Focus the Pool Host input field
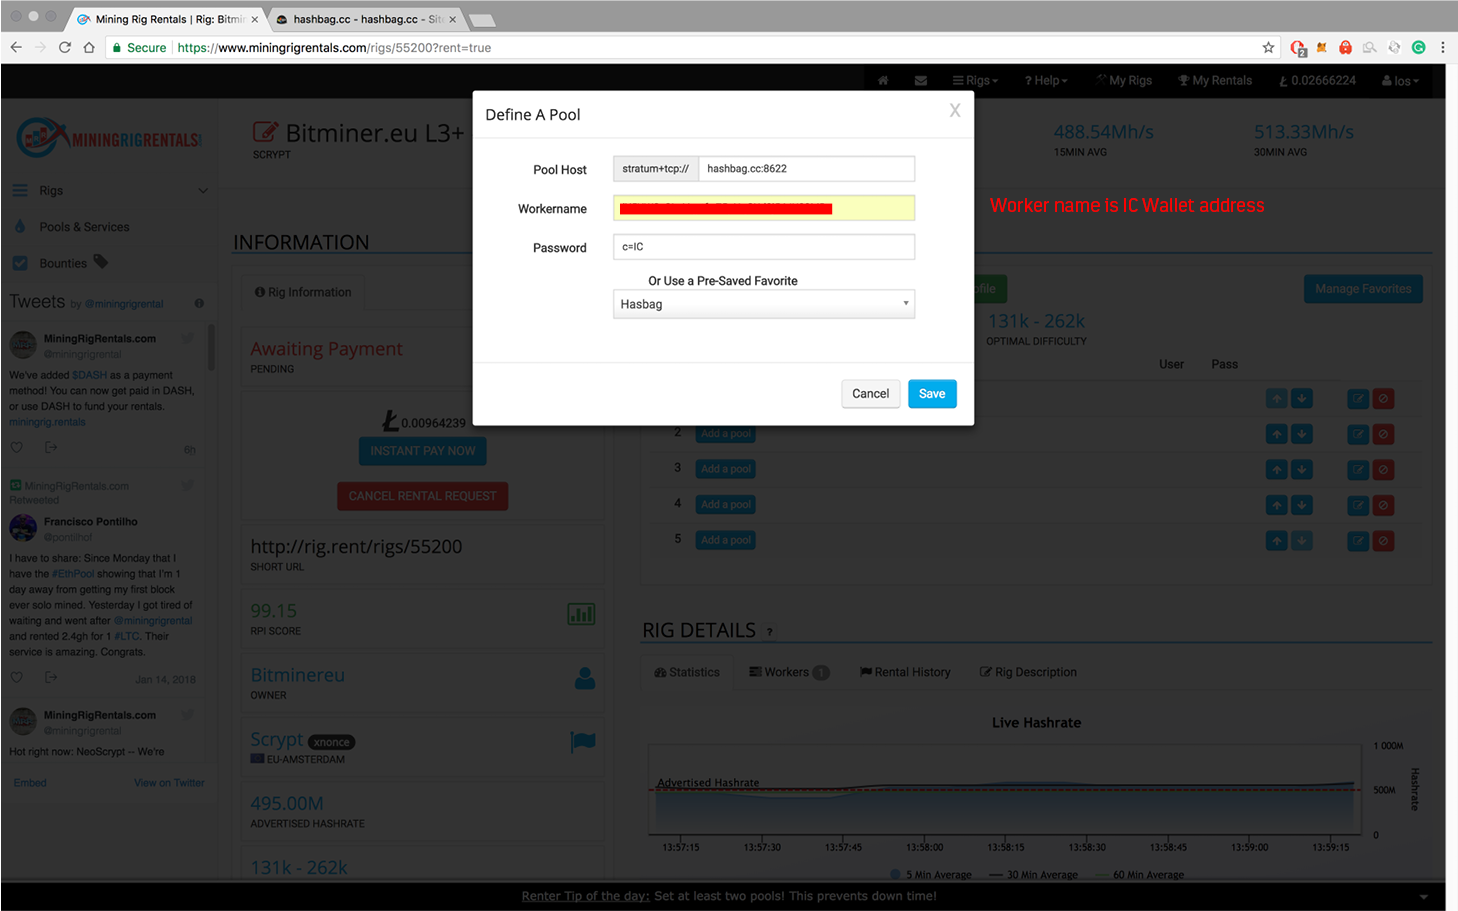This screenshot has width=1458, height=911. [806, 169]
